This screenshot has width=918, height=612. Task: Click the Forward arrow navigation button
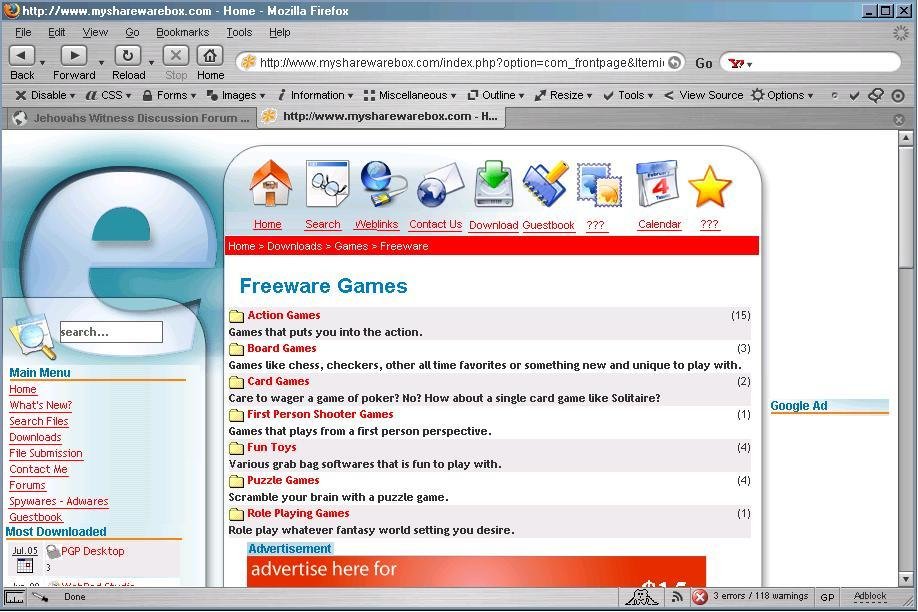(74, 56)
